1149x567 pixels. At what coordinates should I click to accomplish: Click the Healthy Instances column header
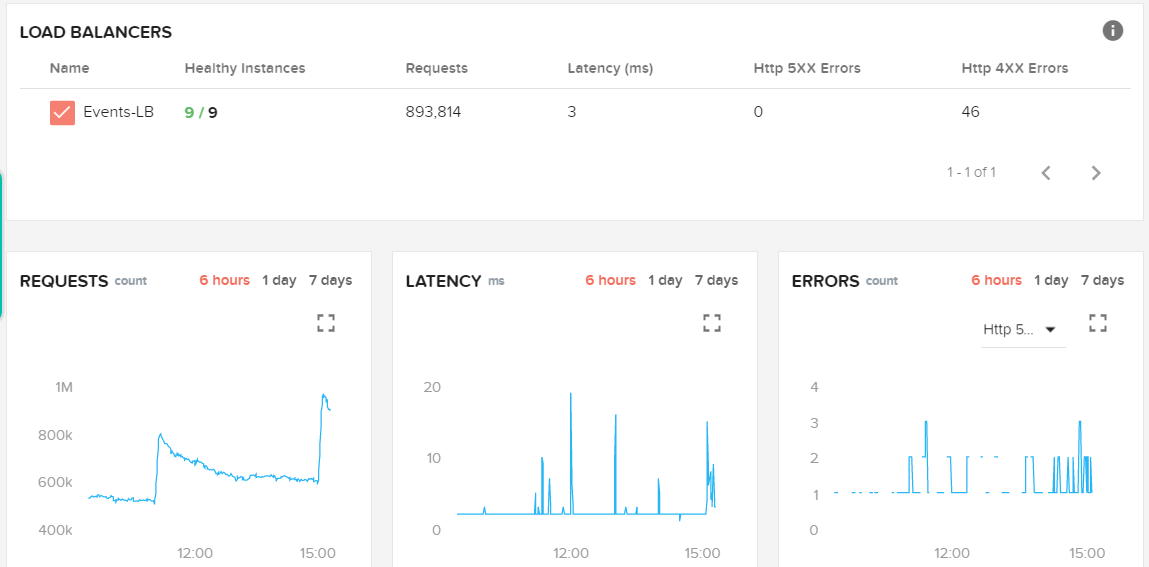245,68
